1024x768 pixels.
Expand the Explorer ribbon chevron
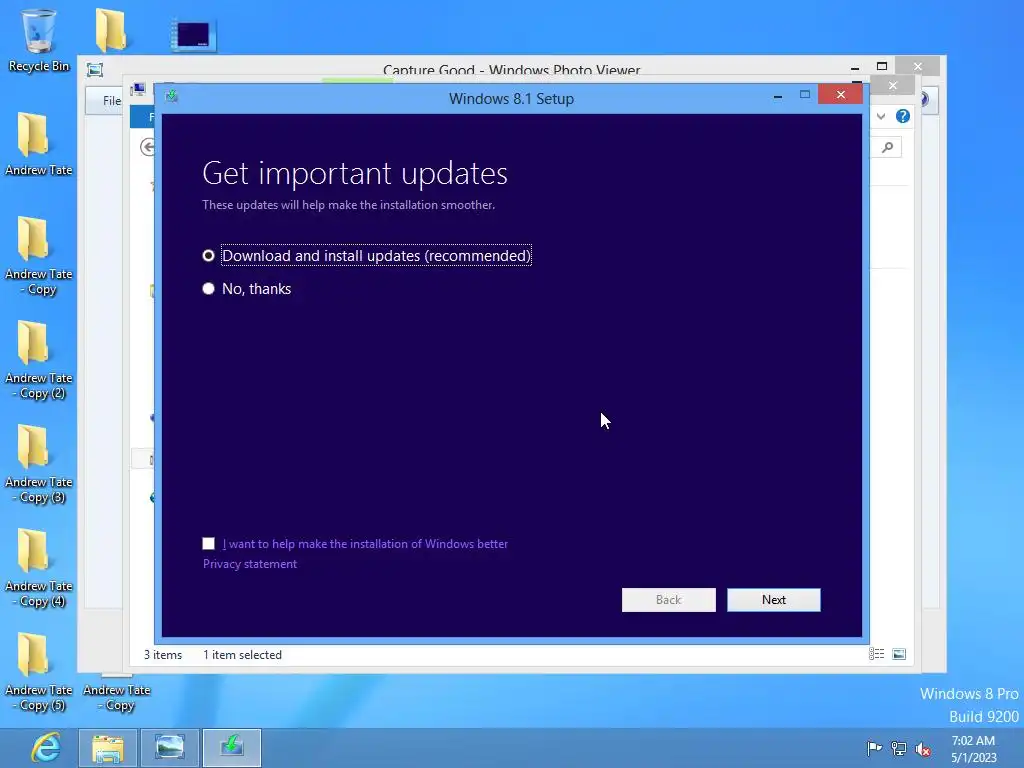coord(881,116)
